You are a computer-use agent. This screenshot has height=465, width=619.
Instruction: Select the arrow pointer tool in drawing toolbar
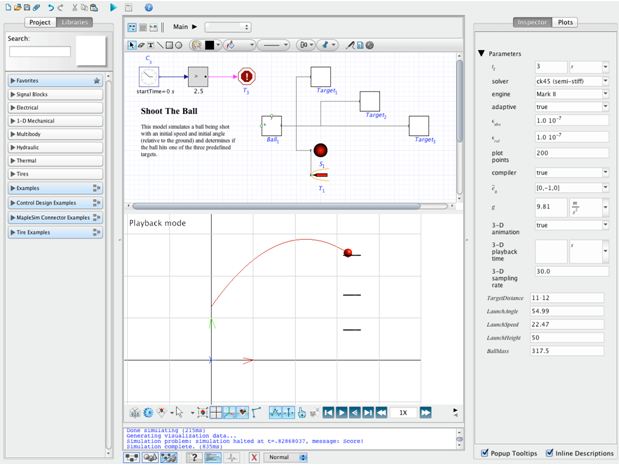coord(132,45)
